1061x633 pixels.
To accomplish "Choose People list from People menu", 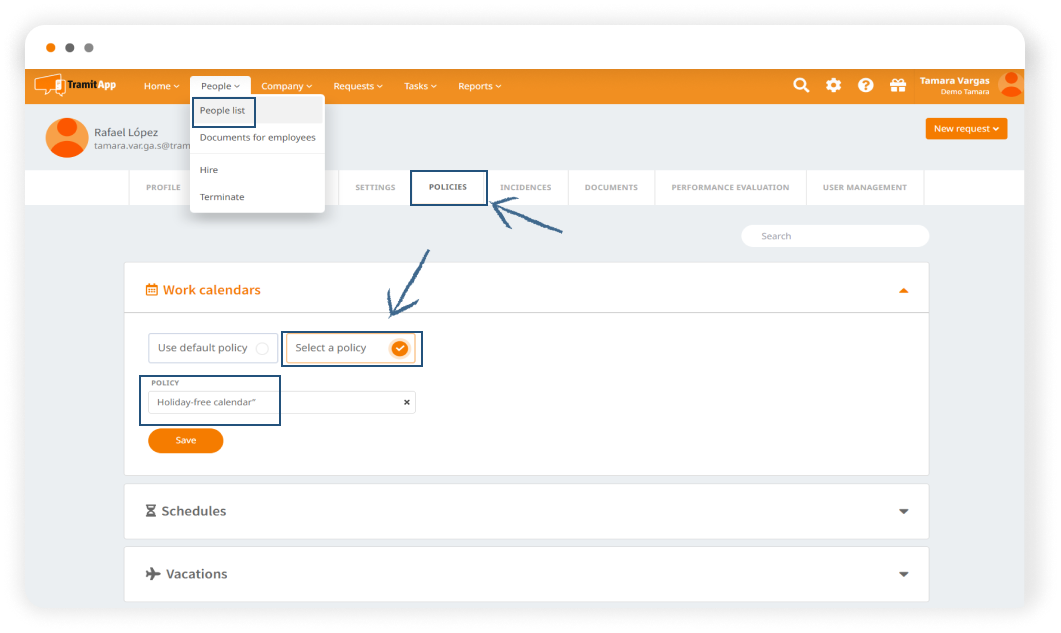I will pyautogui.click(x=223, y=111).
